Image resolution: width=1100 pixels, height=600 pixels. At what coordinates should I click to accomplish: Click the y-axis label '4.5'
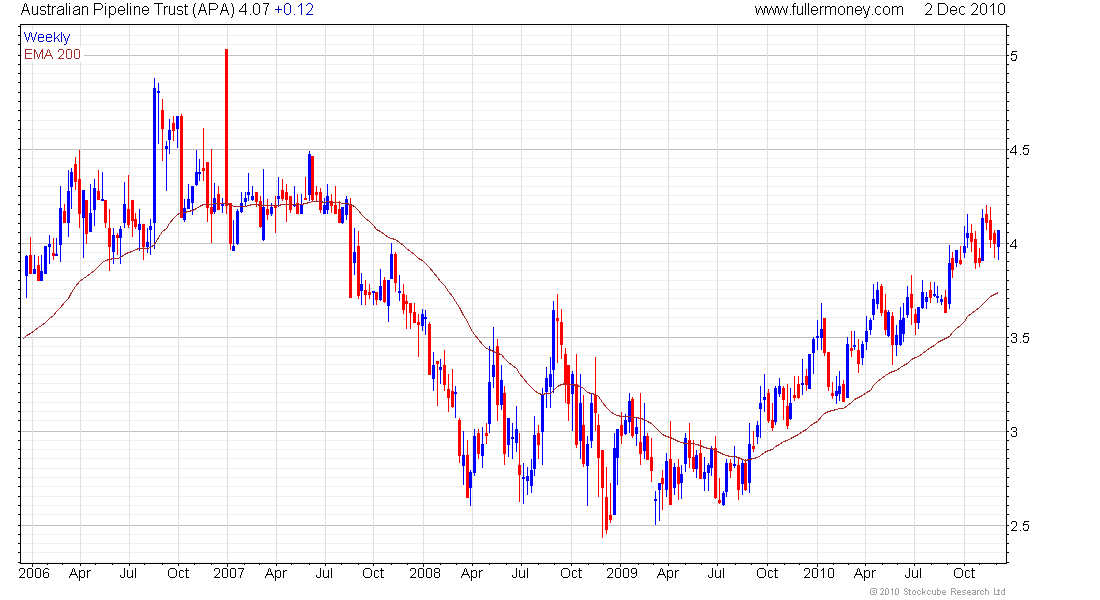(x=1019, y=150)
